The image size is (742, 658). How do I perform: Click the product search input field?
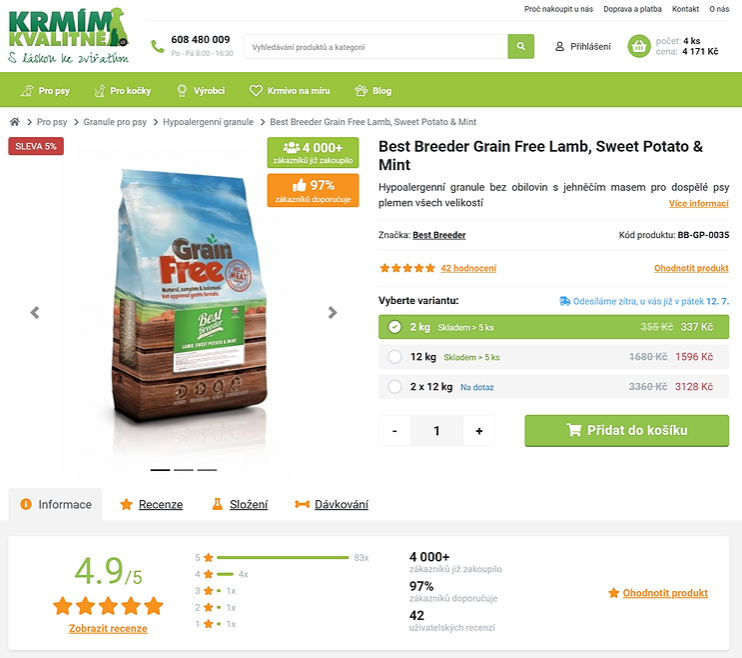376,46
